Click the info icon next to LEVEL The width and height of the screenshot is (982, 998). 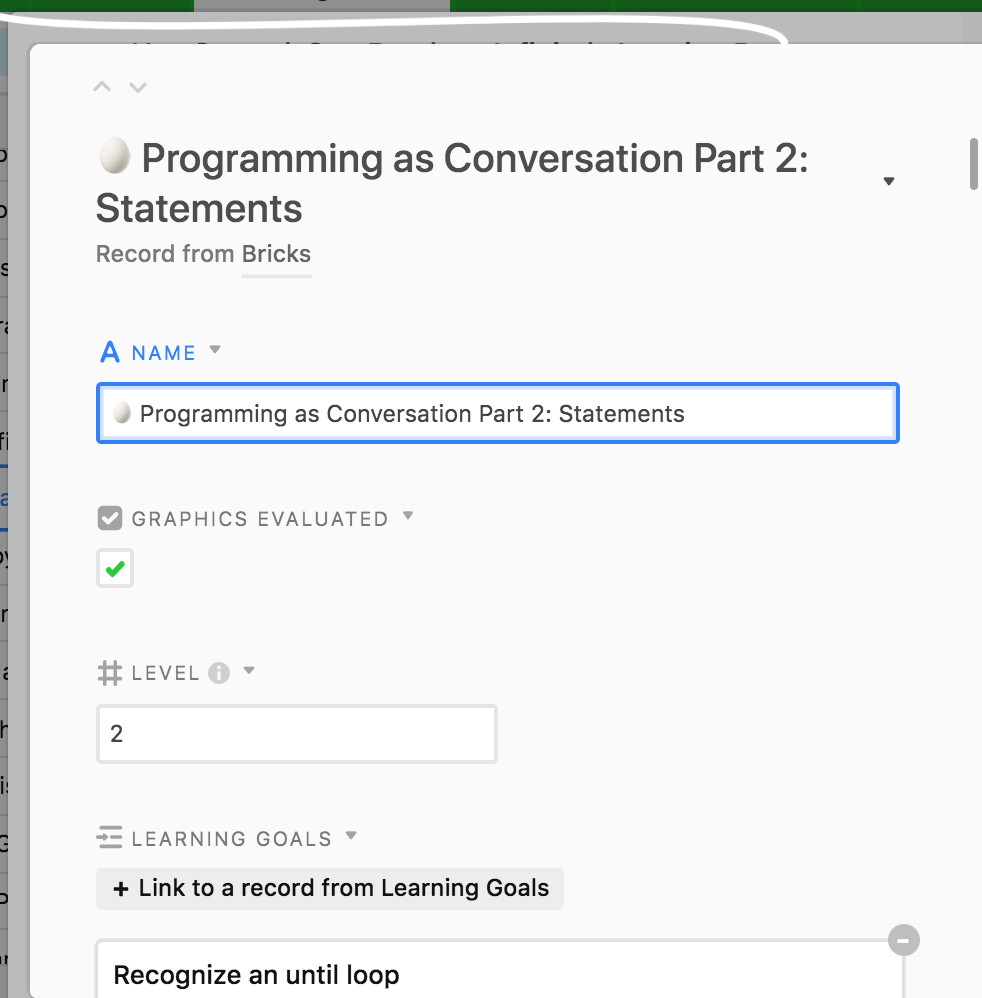pos(219,673)
